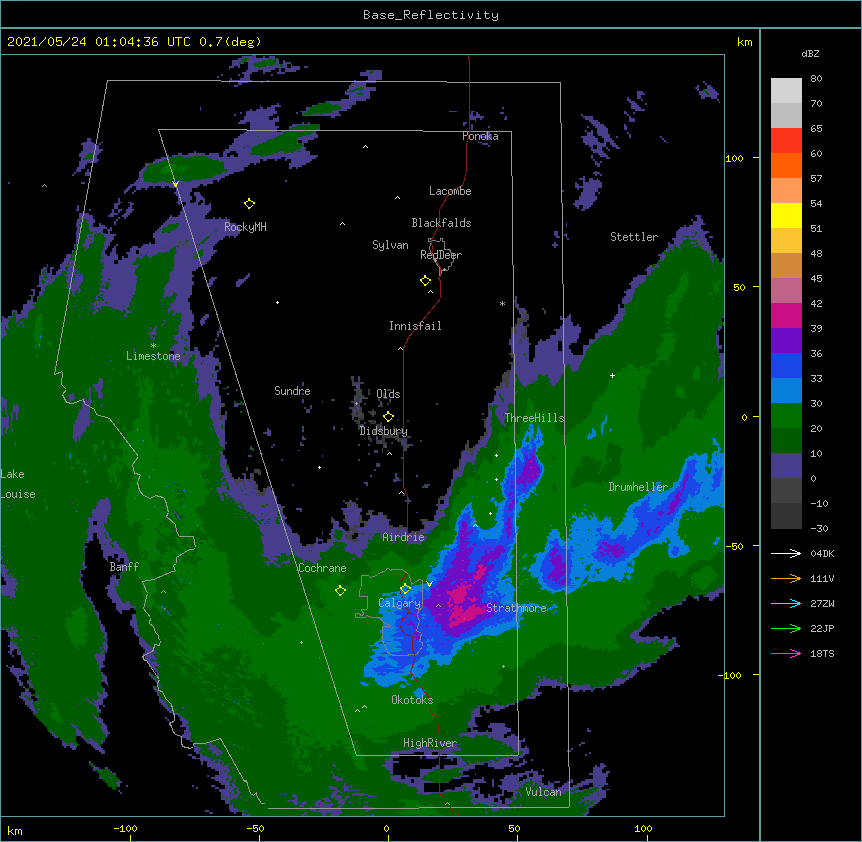862x842 pixels.
Task: Click the yellow diamond marker below Cochrane
Action: 340,591
